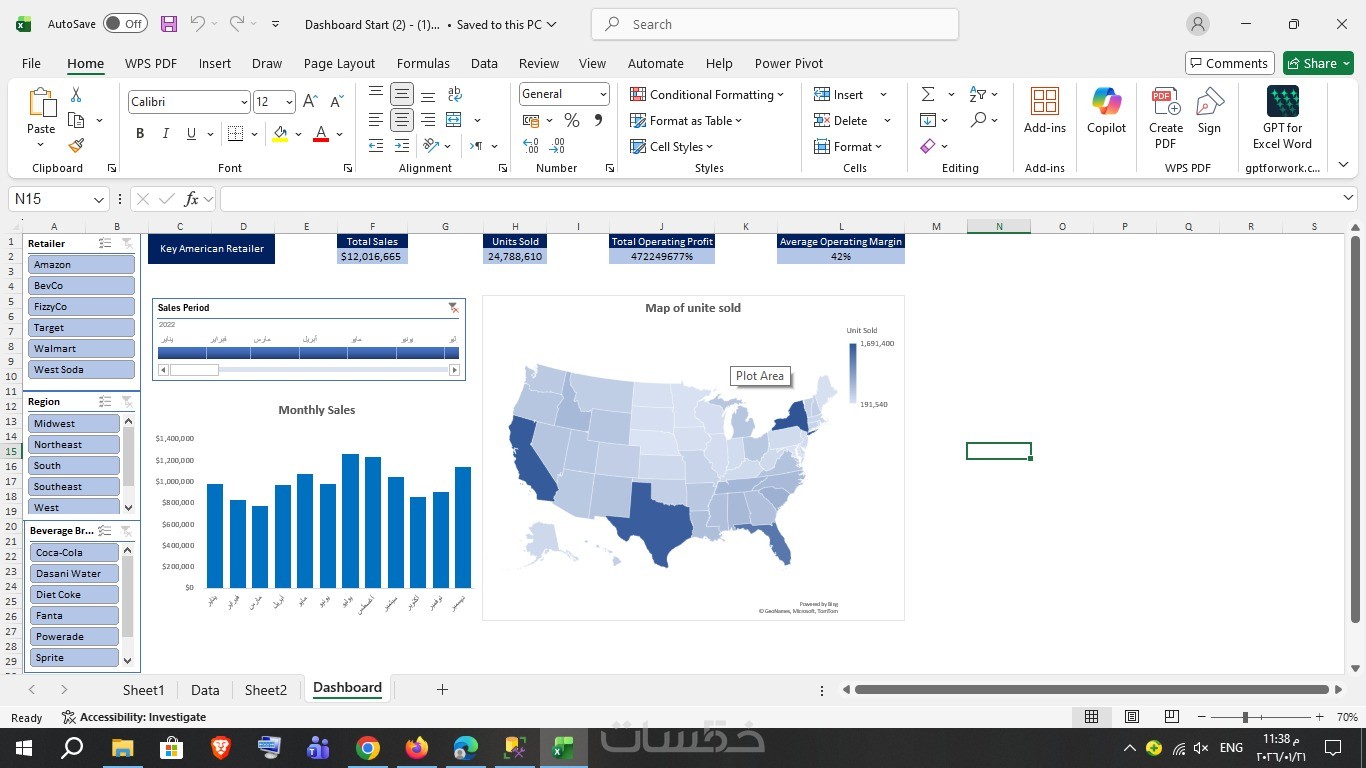This screenshot has height=768, width=1366.
Task: Click the Decrease Decimal icon
Action: pos(558,146)
